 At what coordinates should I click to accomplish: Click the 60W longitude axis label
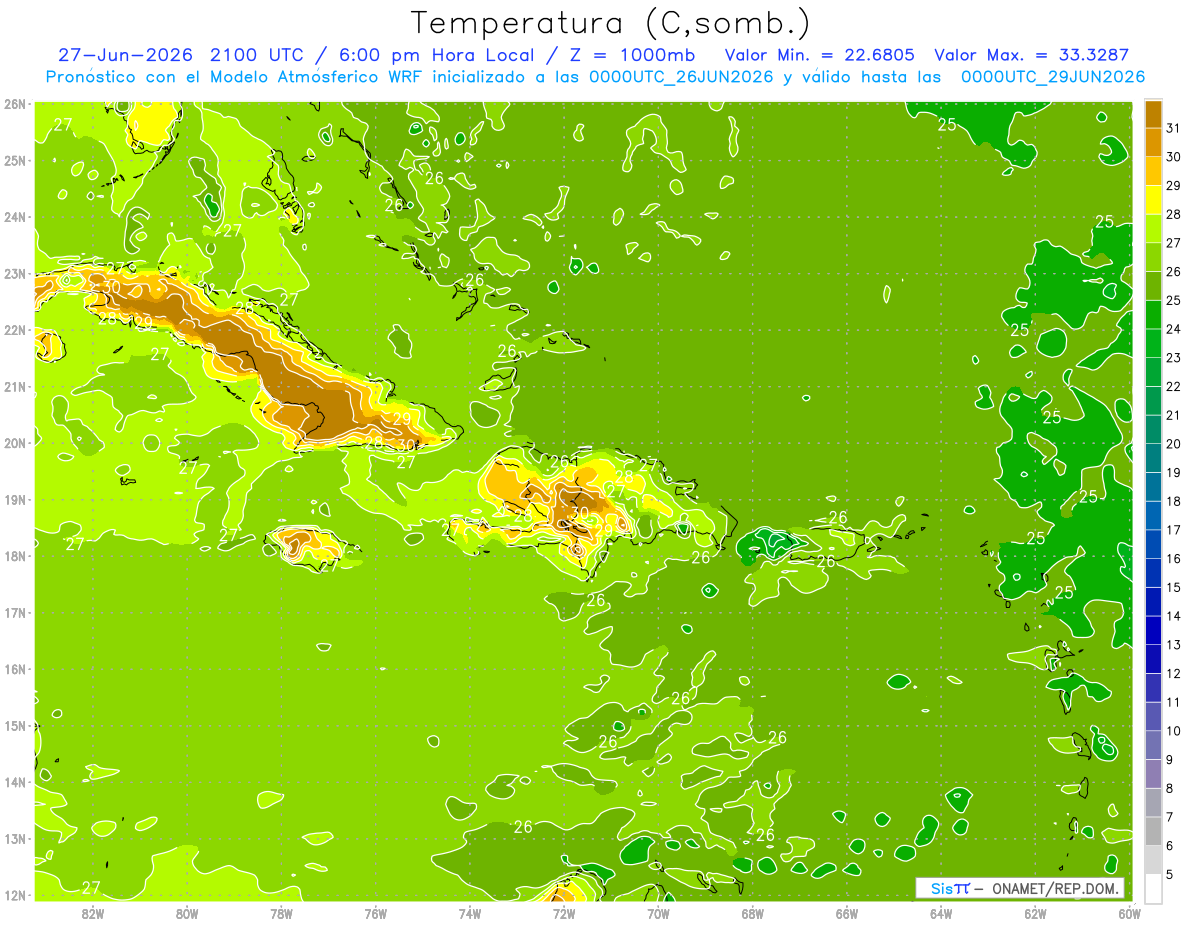[1129, 913]
